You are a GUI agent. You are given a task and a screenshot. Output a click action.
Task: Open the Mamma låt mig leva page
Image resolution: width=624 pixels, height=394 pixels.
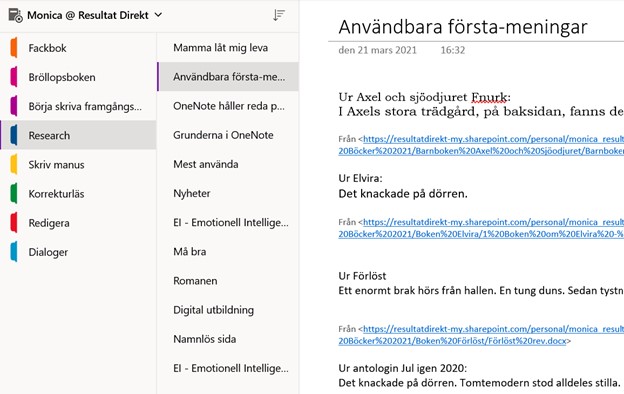pyautogui.click(x=228, y=48)
